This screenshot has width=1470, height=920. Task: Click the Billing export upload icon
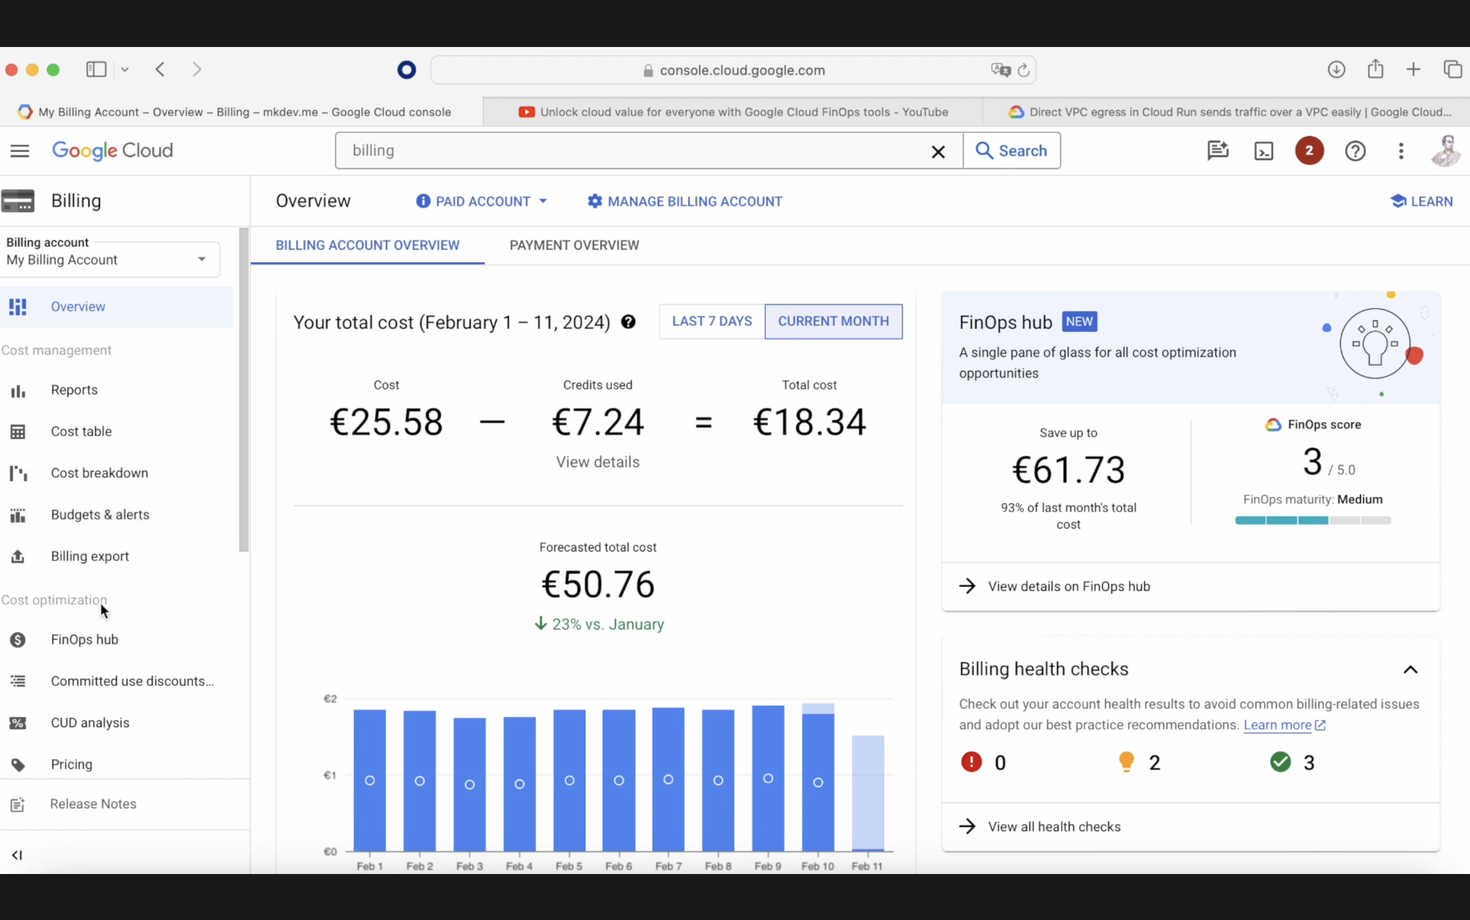point(18,556)
